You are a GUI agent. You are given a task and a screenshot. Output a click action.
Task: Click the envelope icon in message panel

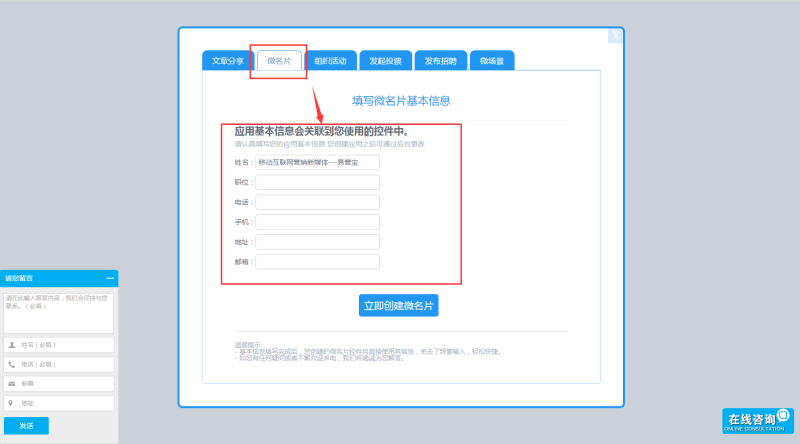pyautogui.click(x=12, y=384)
